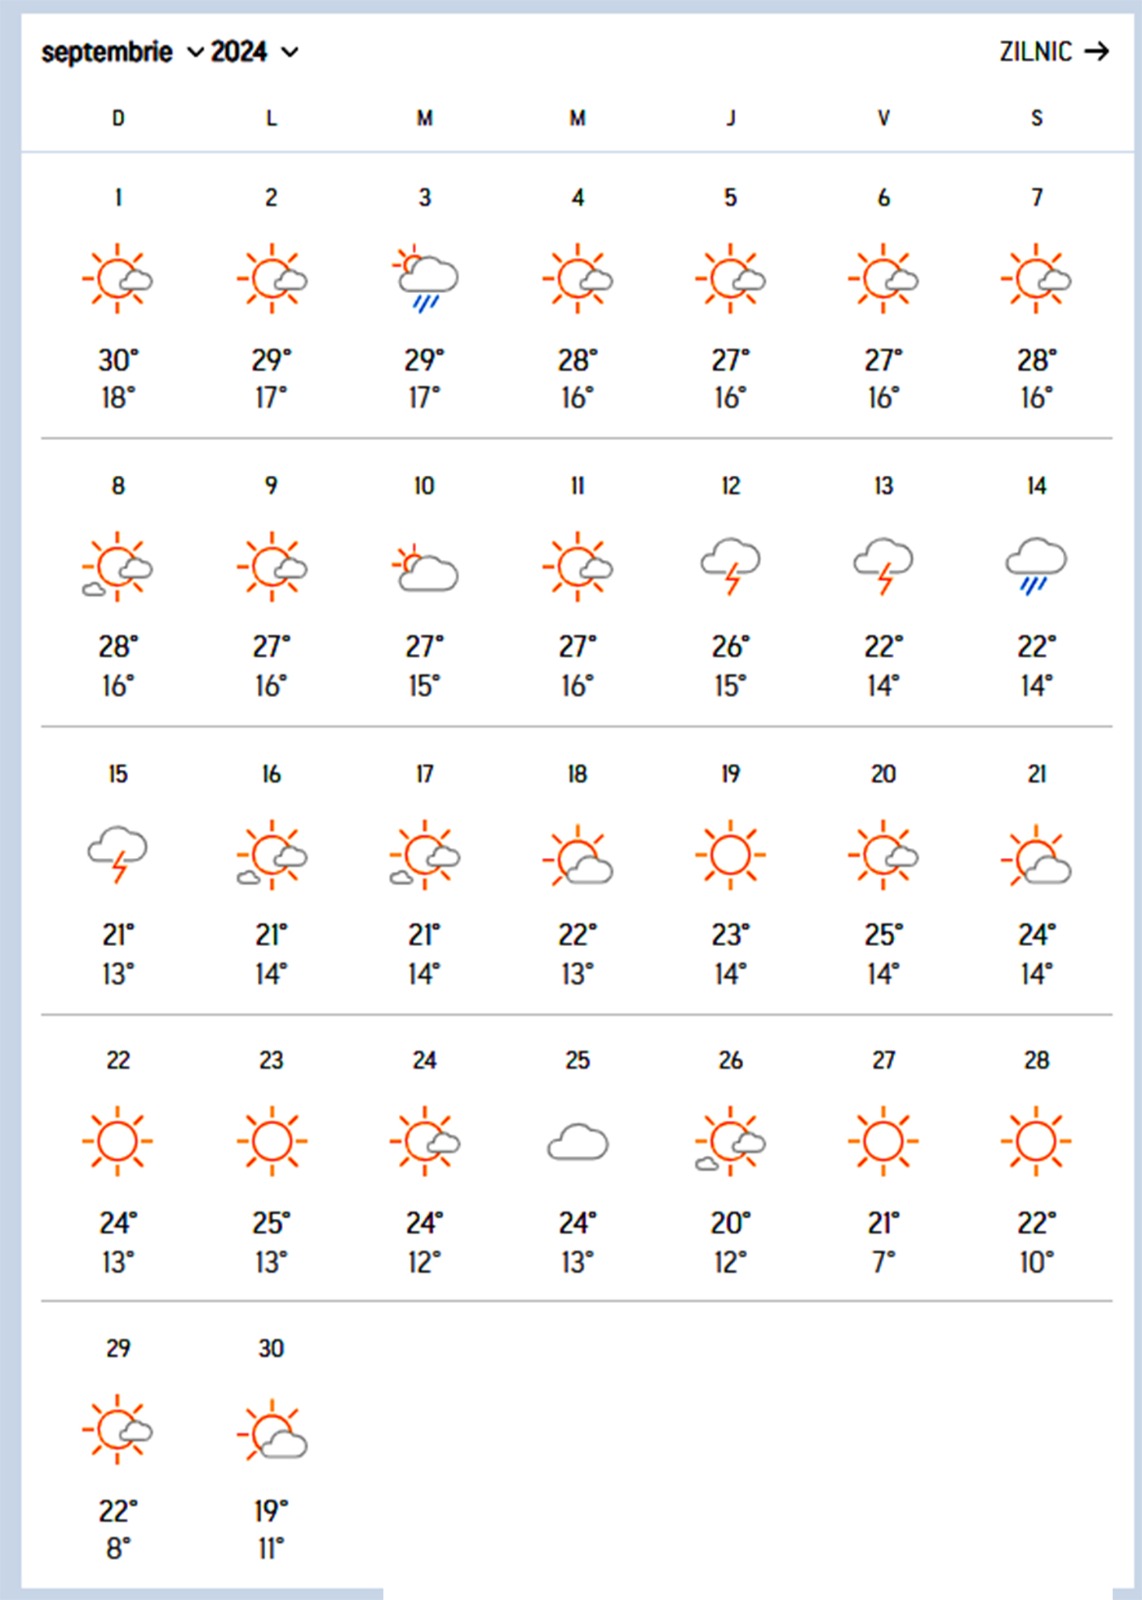Click the arrow next to ZILNIC
Screen dimensions: 1142x1600
pyautogui.click(x=1097, y=52)
